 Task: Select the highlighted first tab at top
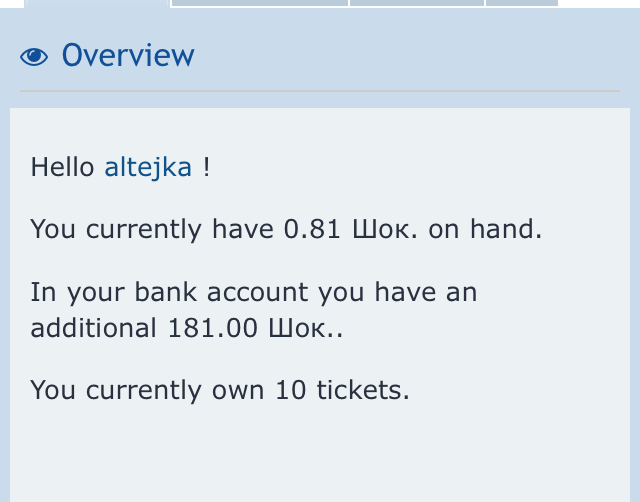click(x=96, y=3)
